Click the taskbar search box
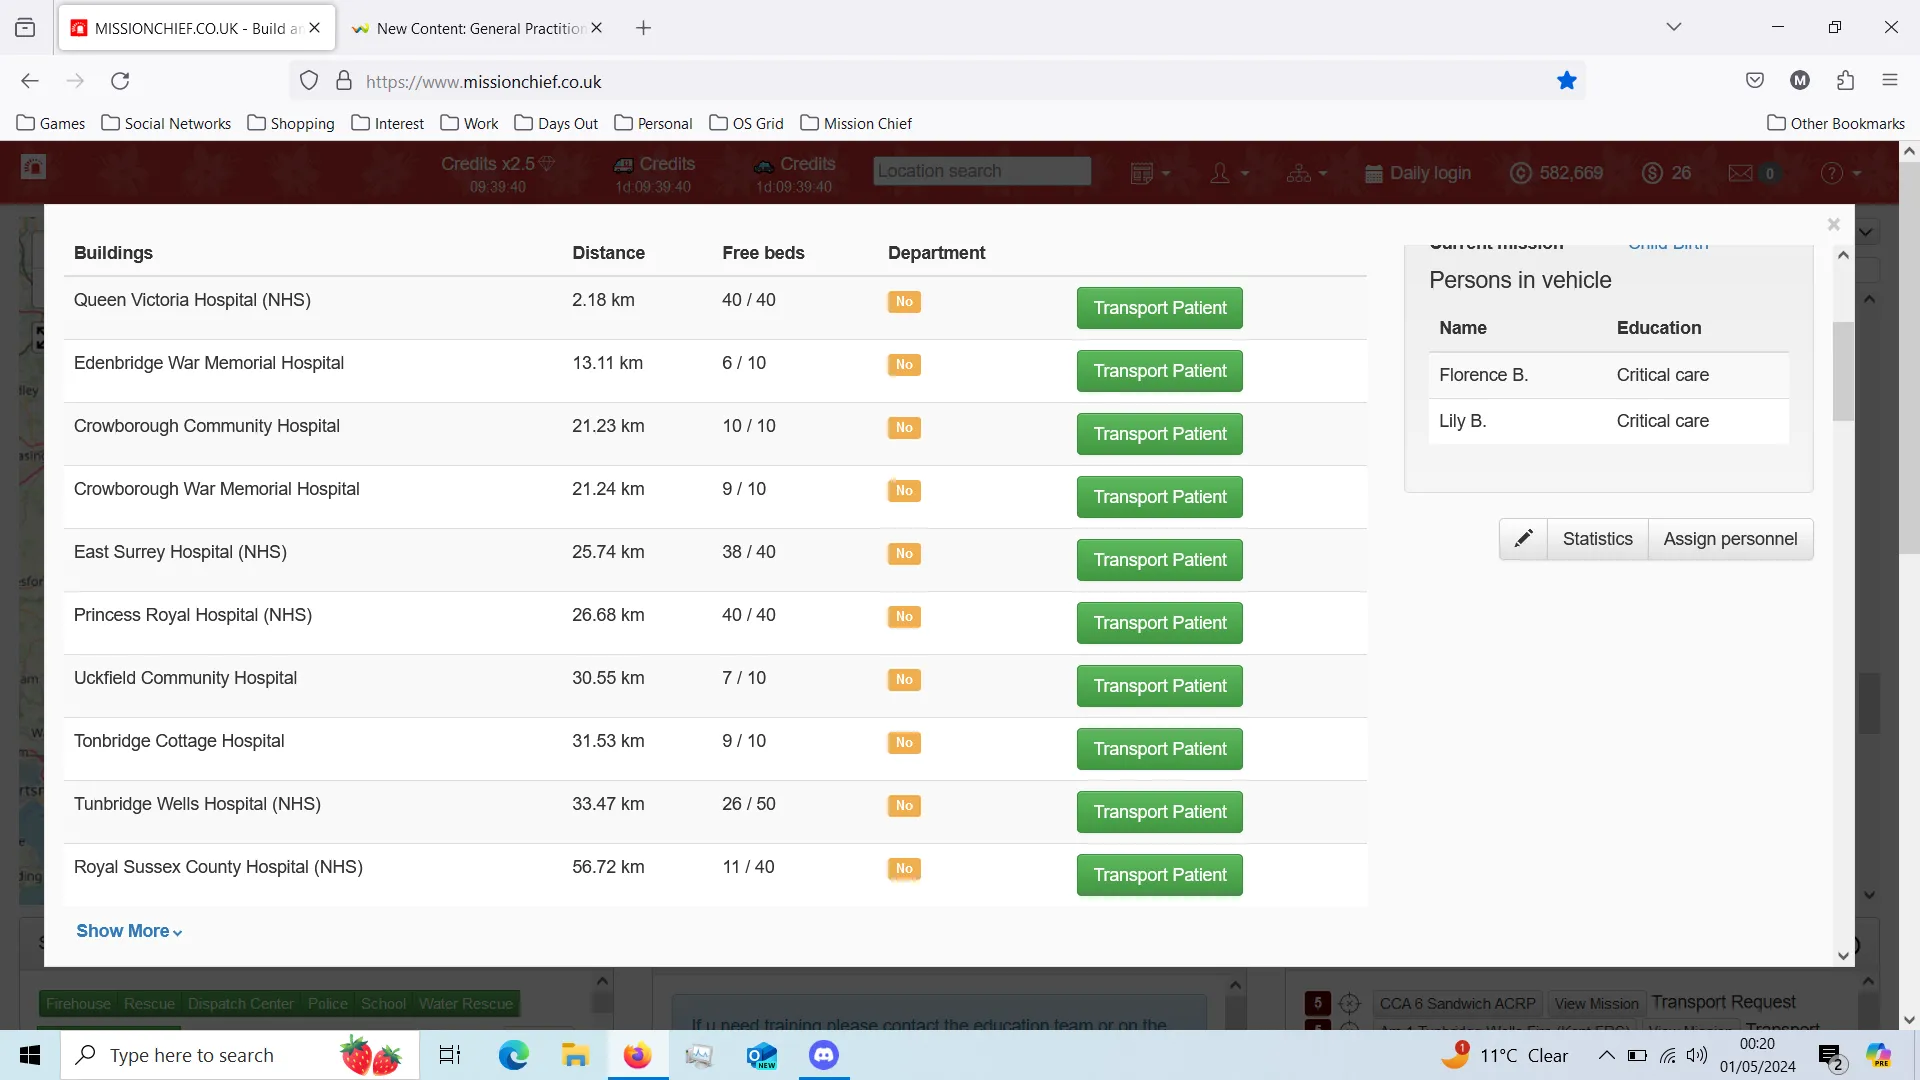 click(240, 1055)
